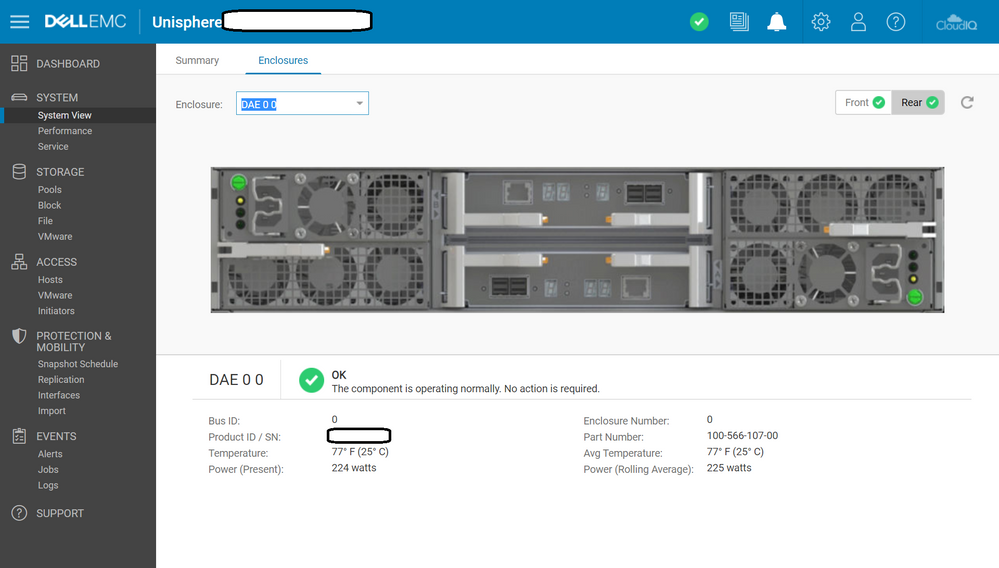Open the Dashboard page

point(68,64)
